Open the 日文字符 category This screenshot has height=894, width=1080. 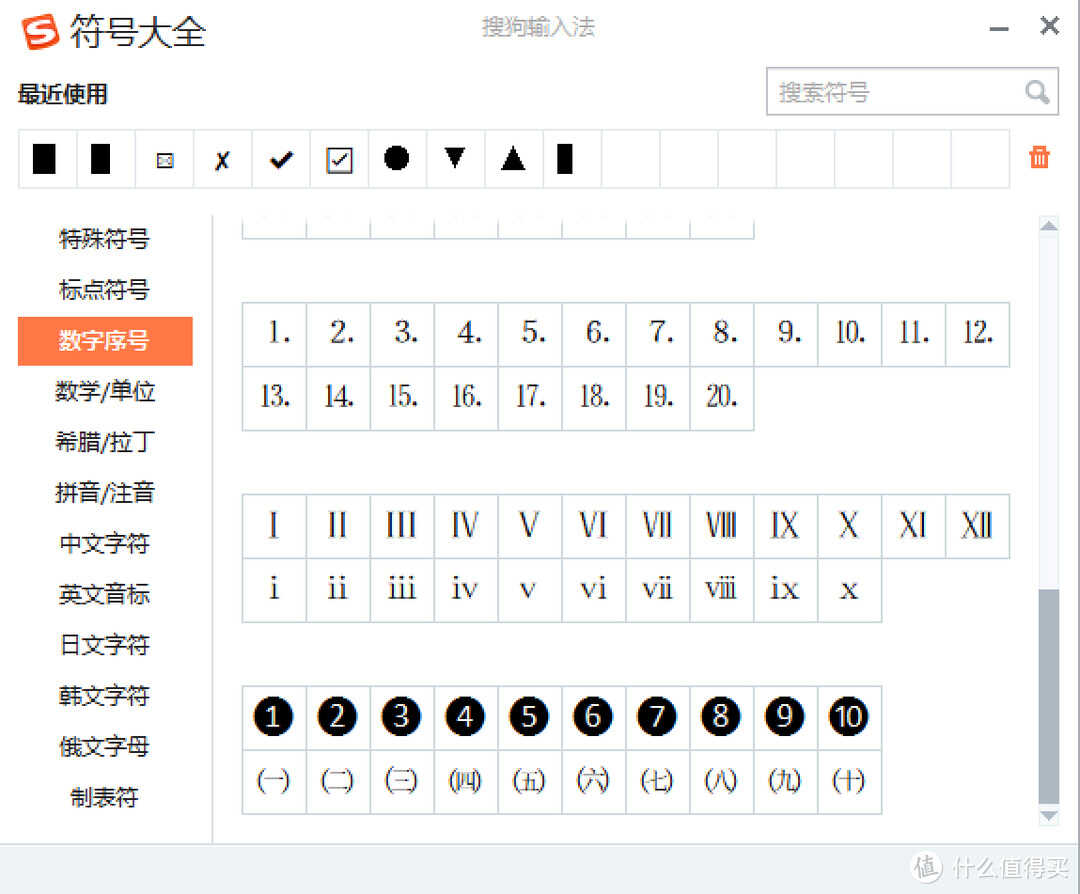105,645
